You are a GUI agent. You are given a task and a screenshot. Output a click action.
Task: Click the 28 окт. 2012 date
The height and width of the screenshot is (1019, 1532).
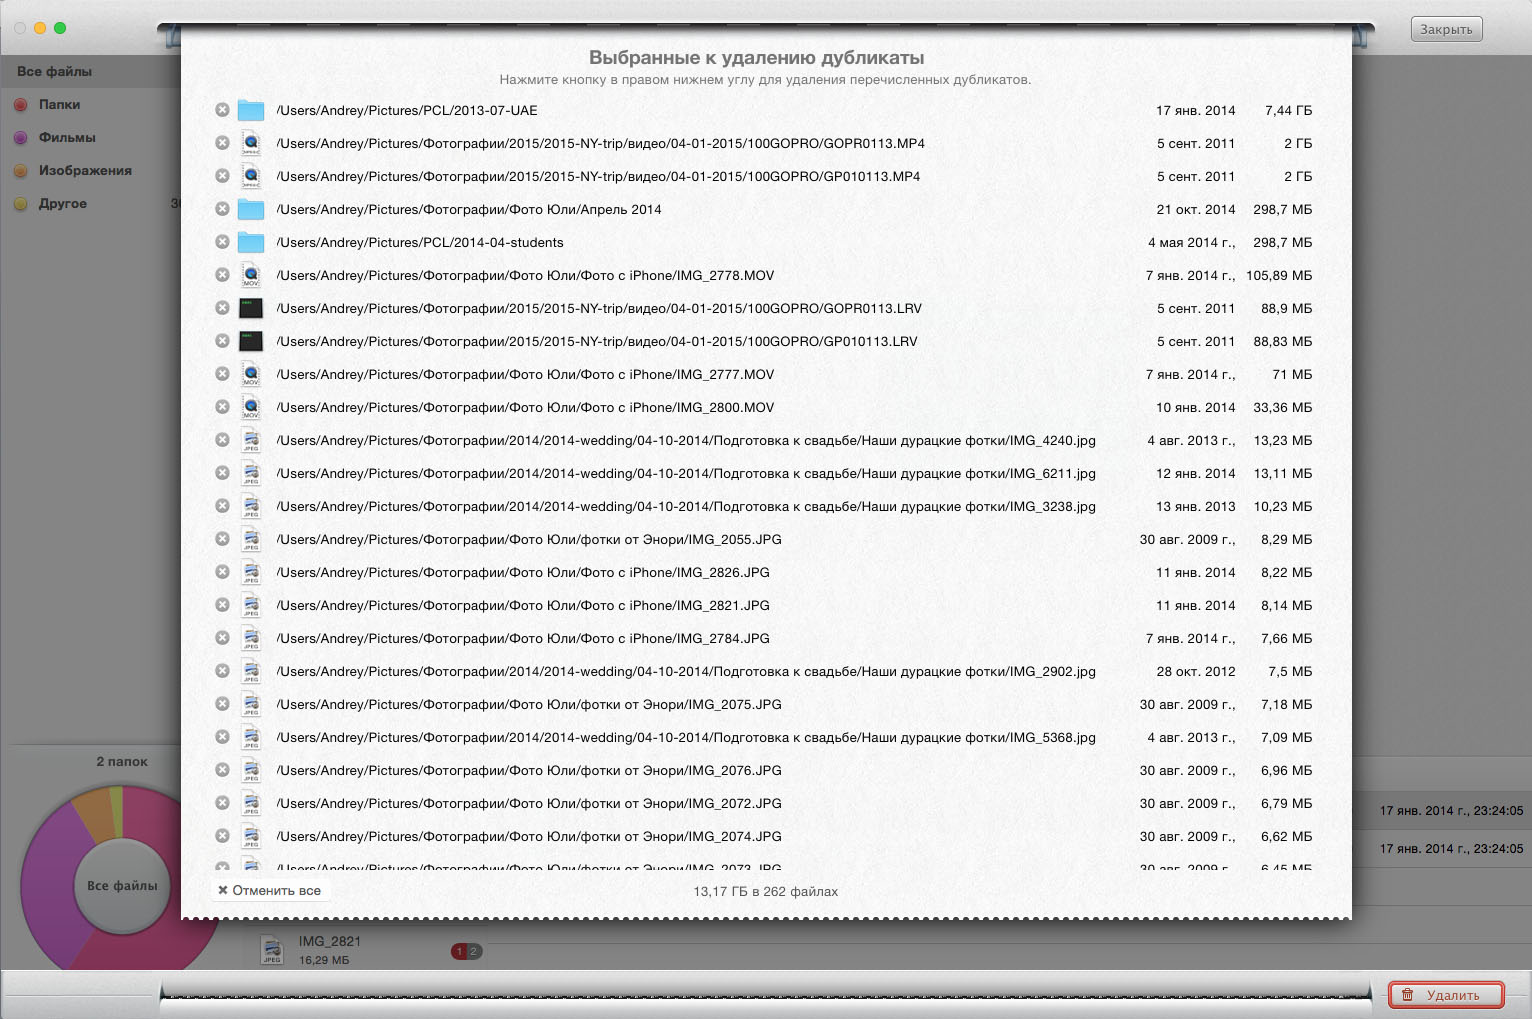click(1196, 671)
